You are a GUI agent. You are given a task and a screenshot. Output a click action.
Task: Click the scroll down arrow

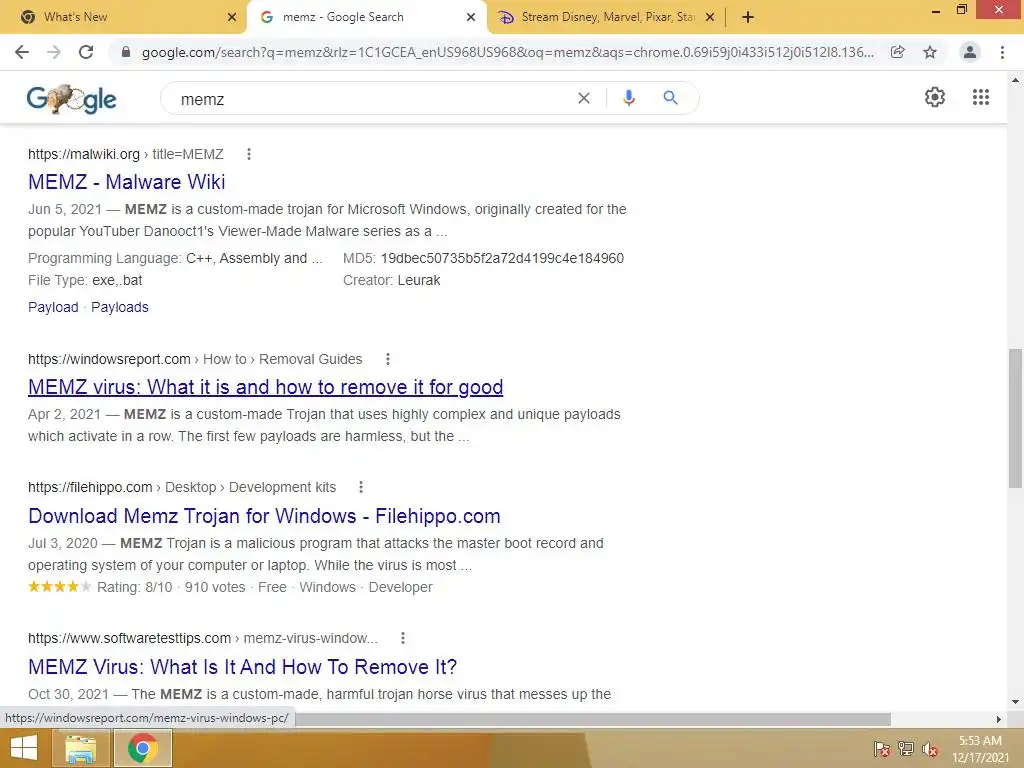[1015, 702]
